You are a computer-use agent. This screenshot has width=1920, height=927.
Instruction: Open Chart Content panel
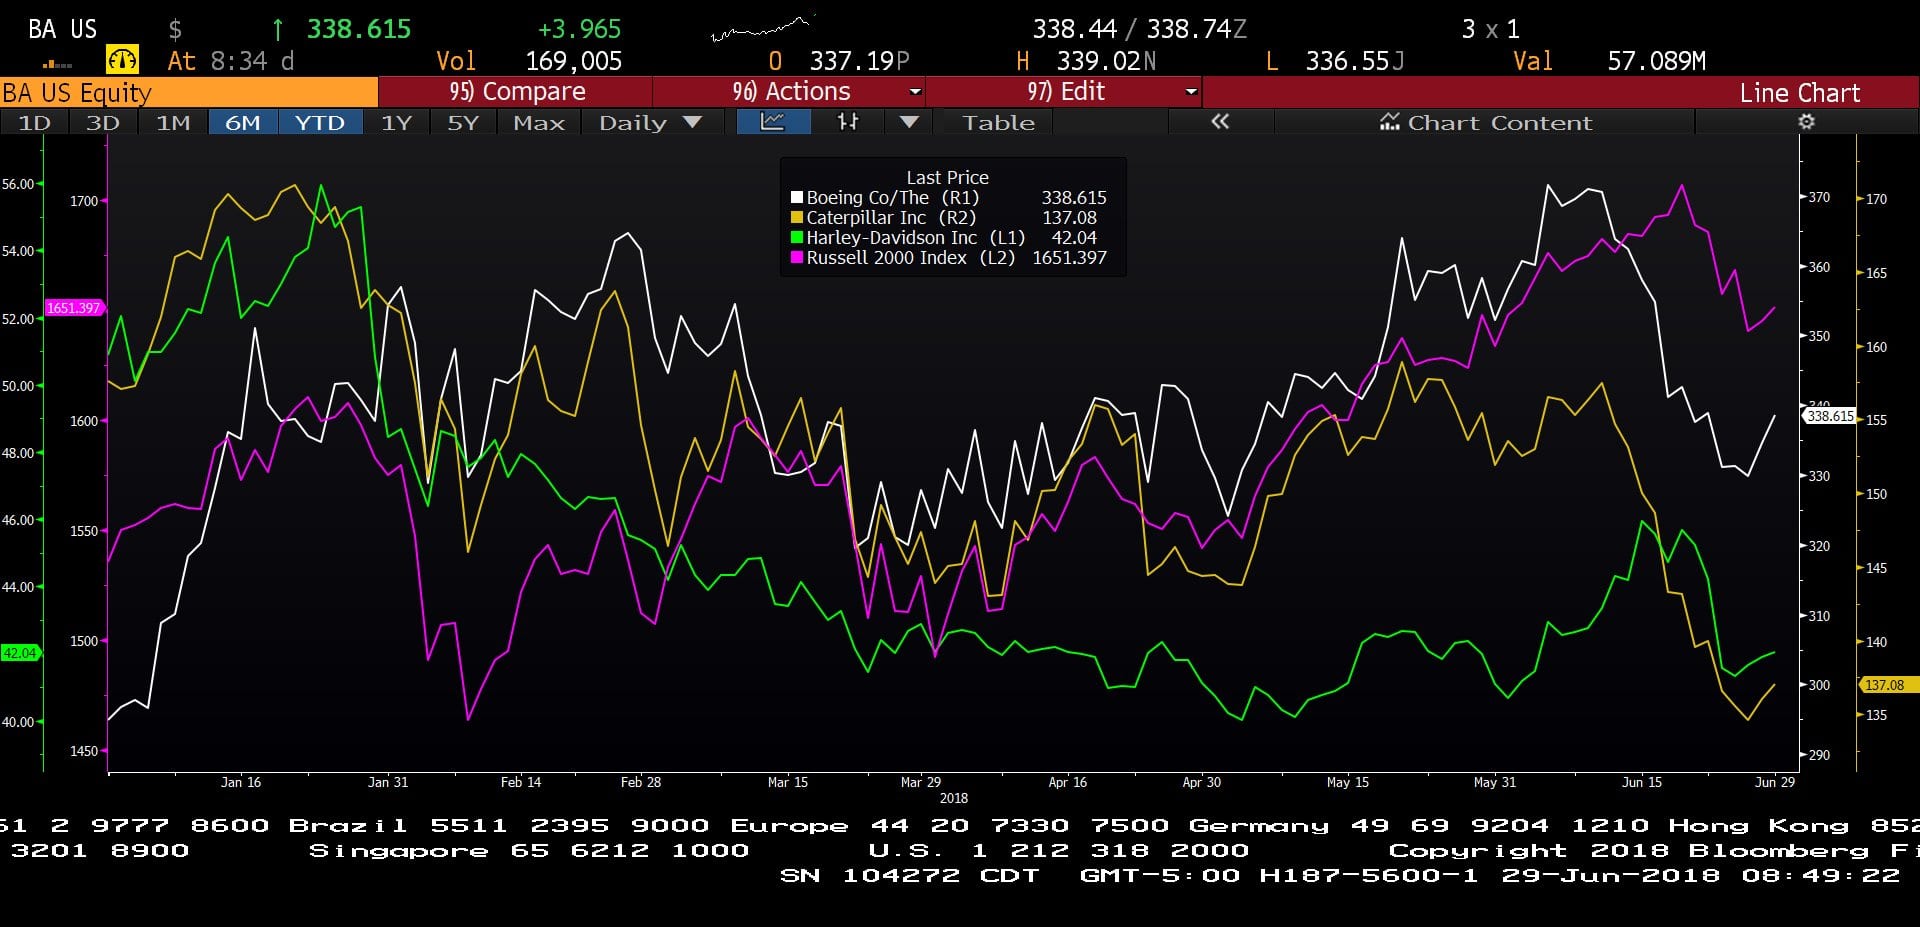coord(1485,122)
